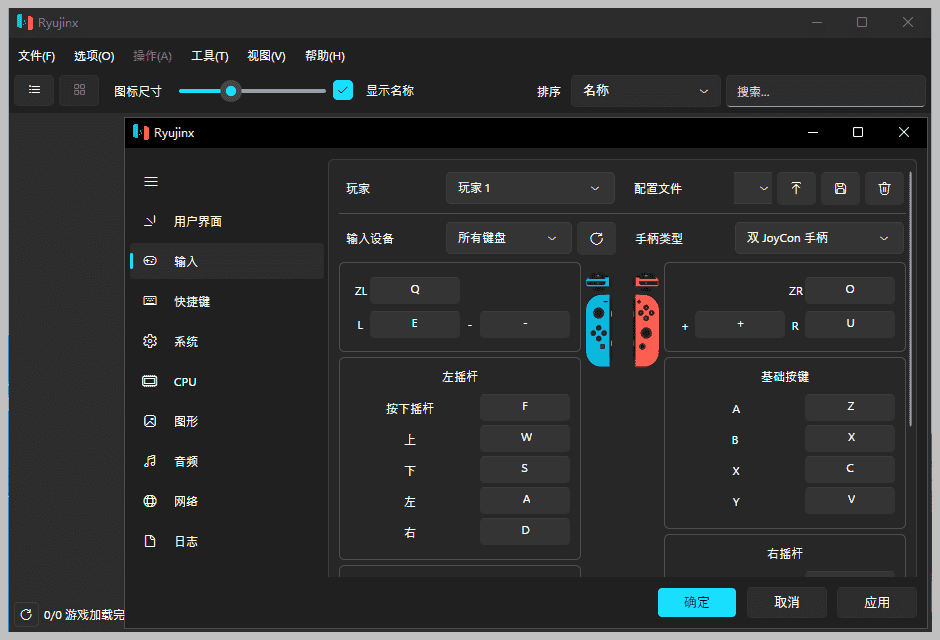Image resolution: width=940 pixels, height=640 pixels.
Task: Minimize the Ryujinx settings window
Action: pos(813,132)
